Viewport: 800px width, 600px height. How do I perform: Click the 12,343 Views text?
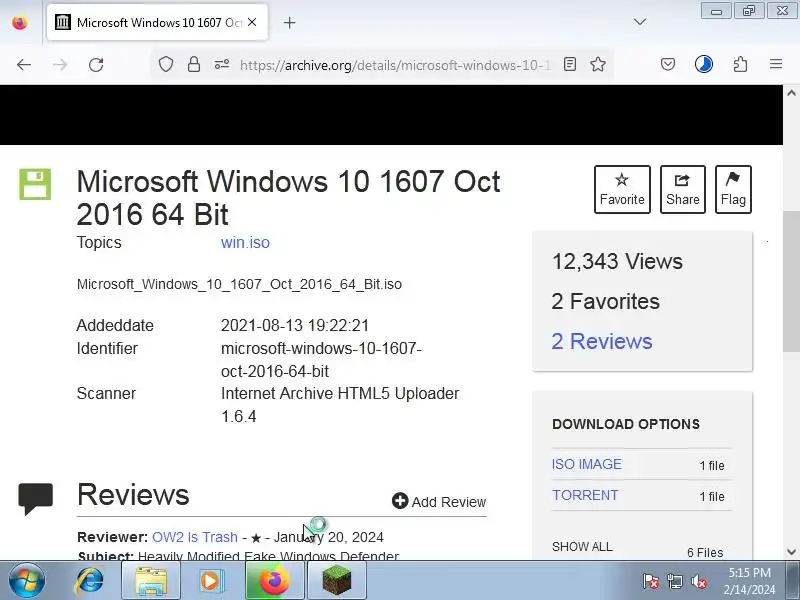[617, 262]
